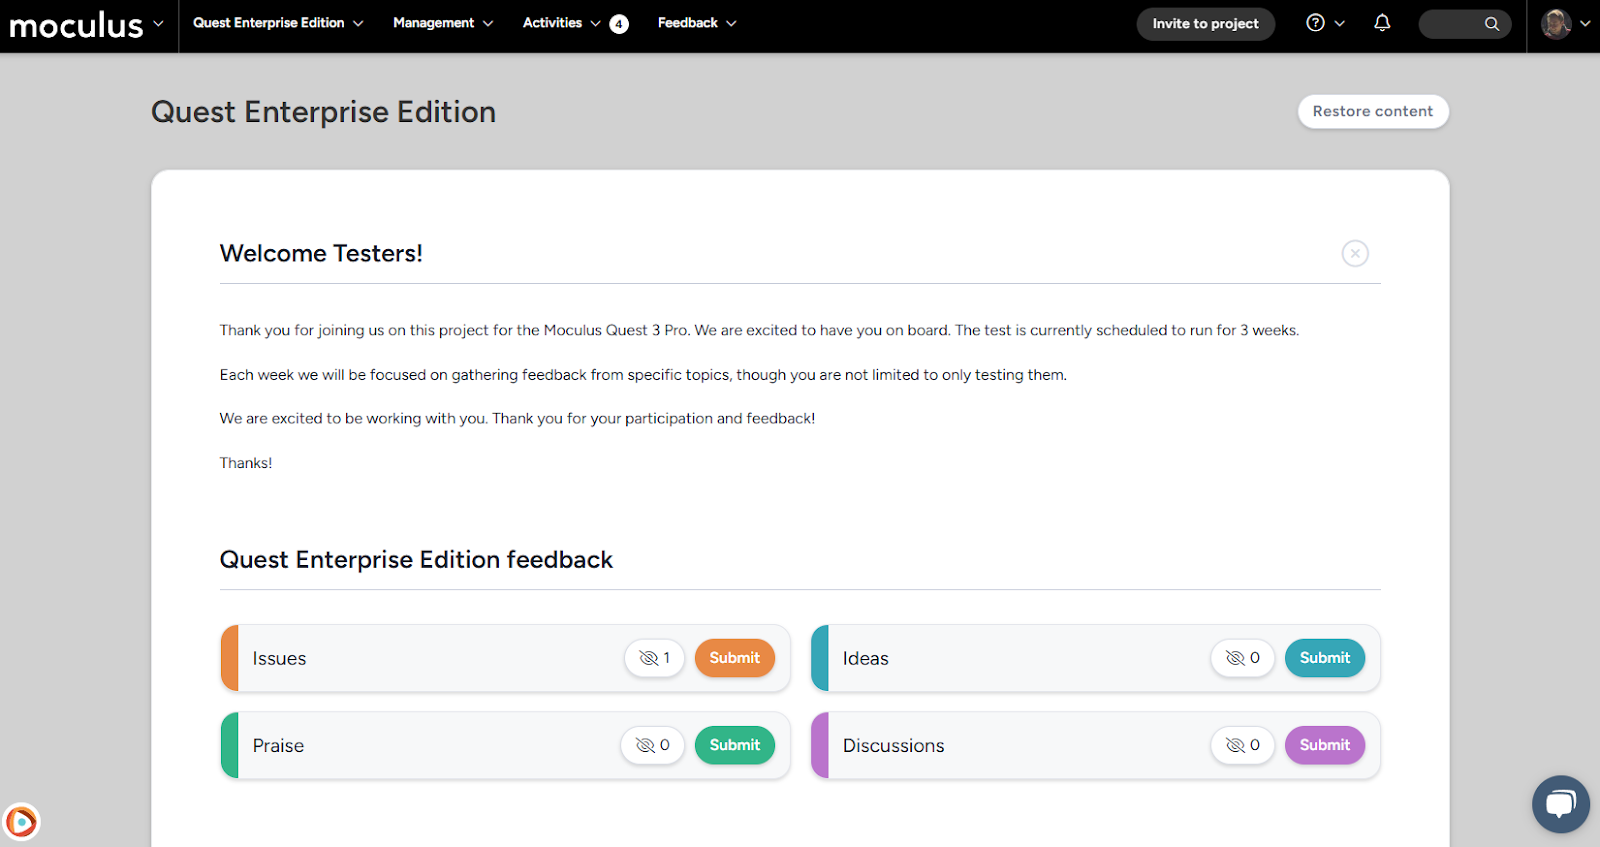Image resolution: width=1600 pixels, height=847 pixels.
Task: Click the Activities count badge
Action: tap(619, 24)
